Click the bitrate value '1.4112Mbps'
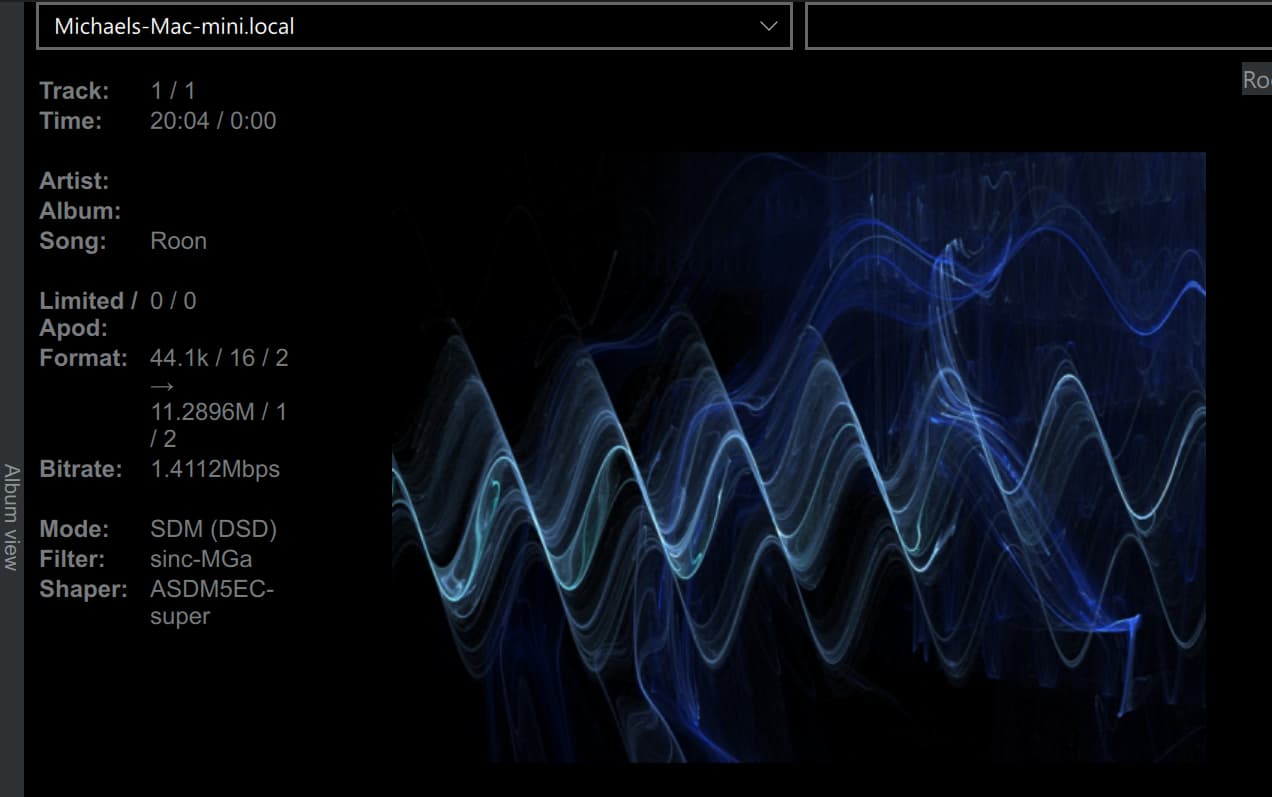 tap(215, 469)
